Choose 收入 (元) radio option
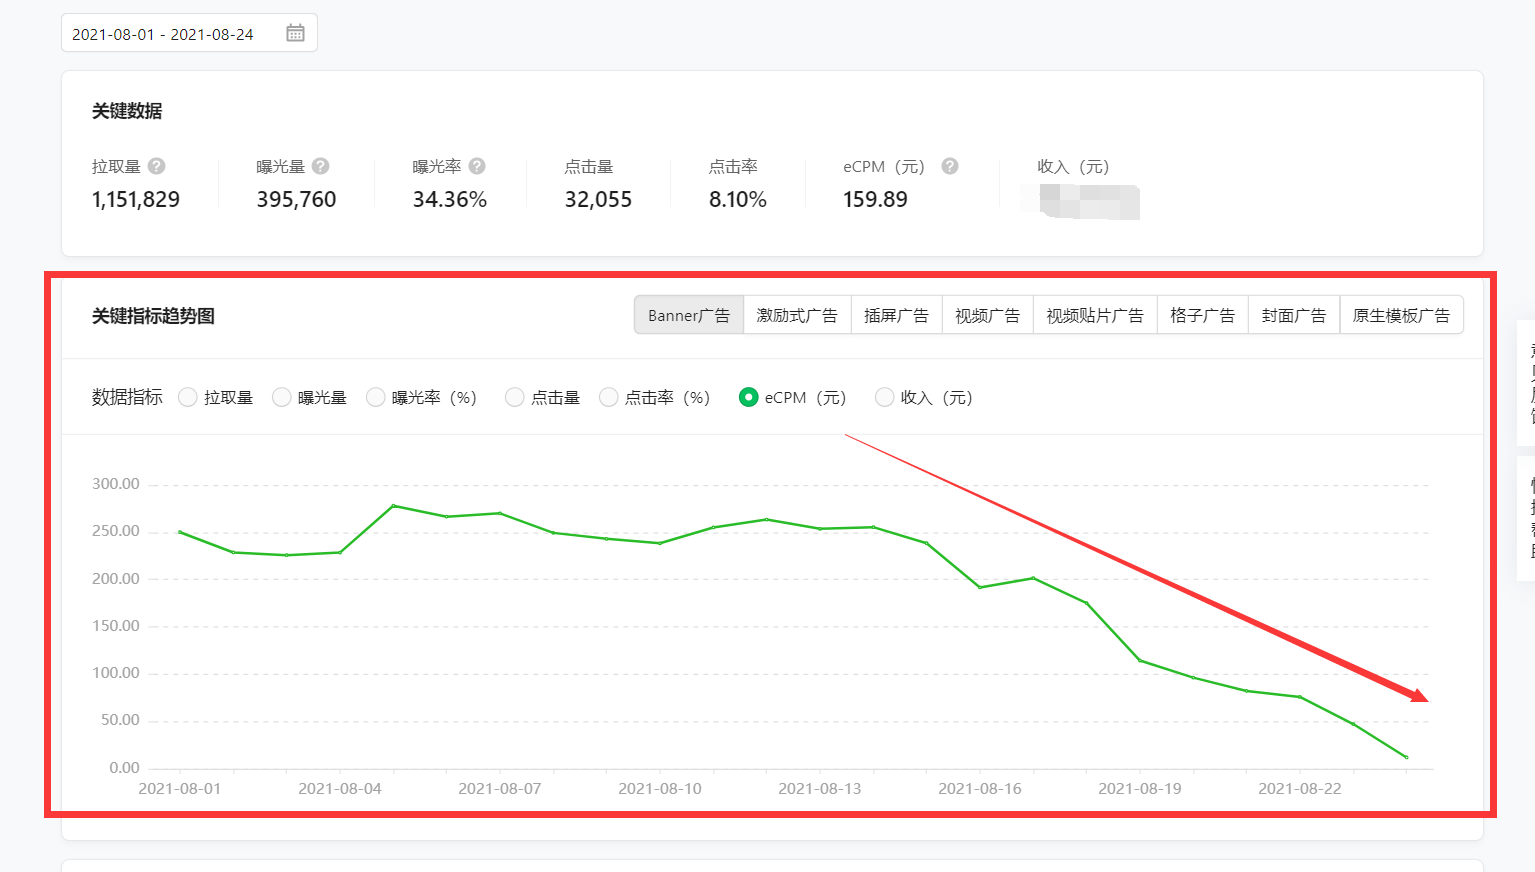 tap(885, 397)
